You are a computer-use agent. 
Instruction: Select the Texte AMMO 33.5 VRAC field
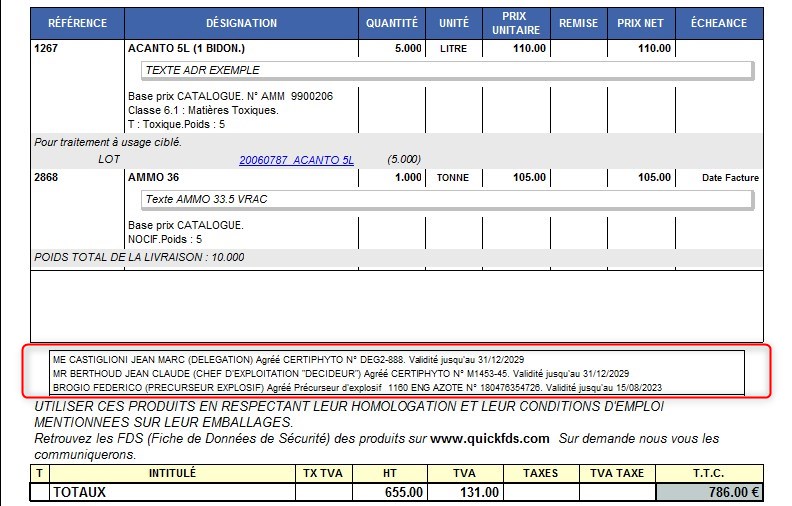pos(445,199)
